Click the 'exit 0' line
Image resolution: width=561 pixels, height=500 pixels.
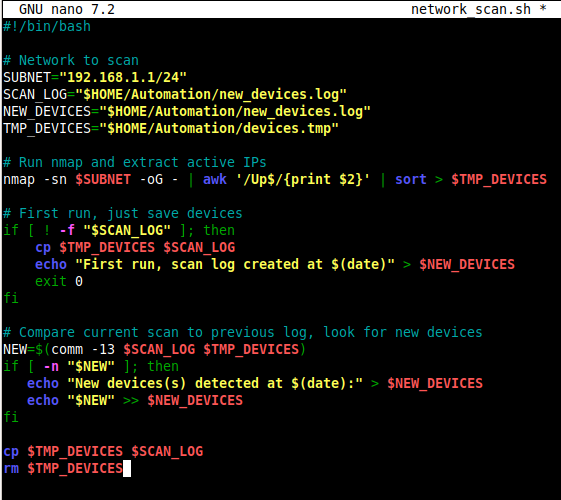tap(59, 281)
